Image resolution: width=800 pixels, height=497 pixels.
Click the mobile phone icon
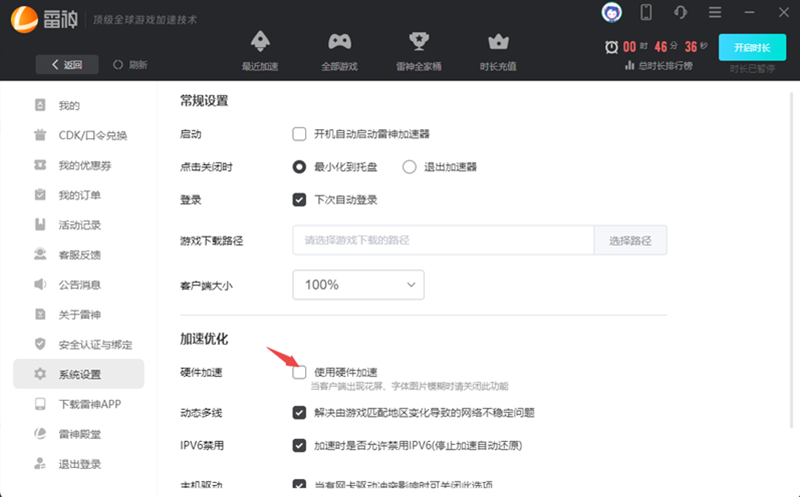point(646,12)
